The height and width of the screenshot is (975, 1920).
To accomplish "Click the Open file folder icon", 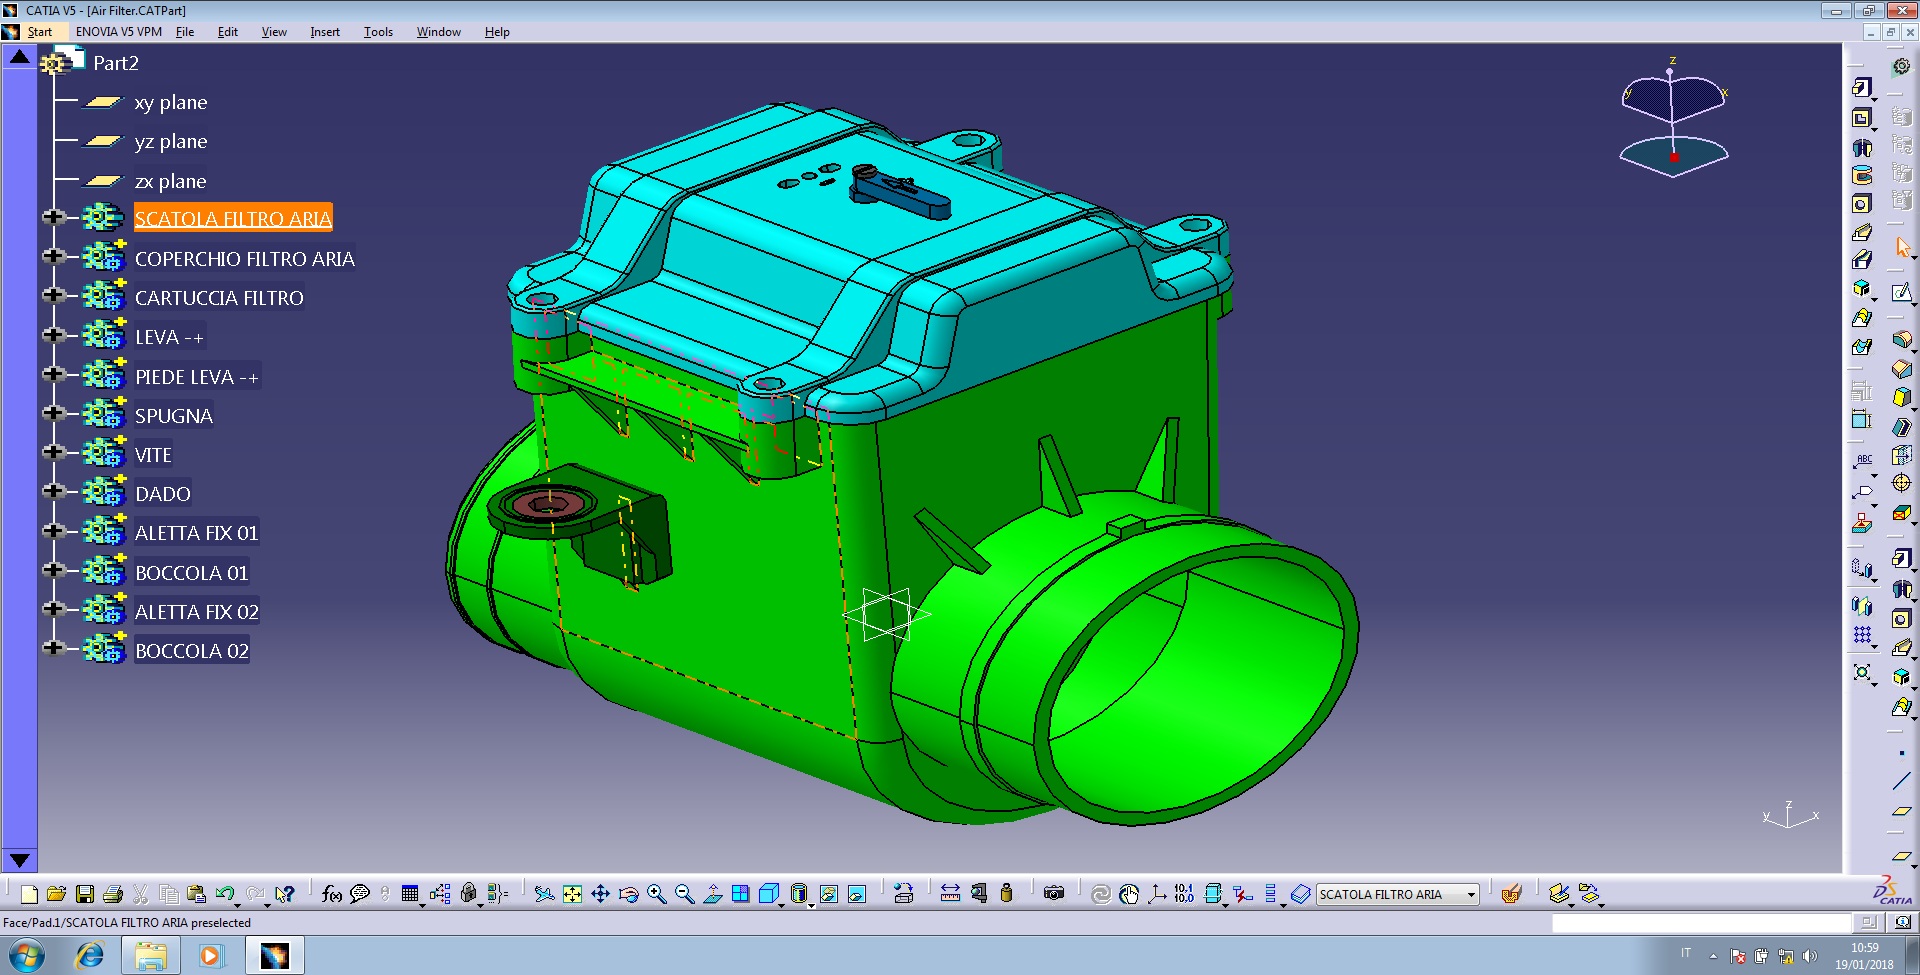I will click(x=56, y=894).
